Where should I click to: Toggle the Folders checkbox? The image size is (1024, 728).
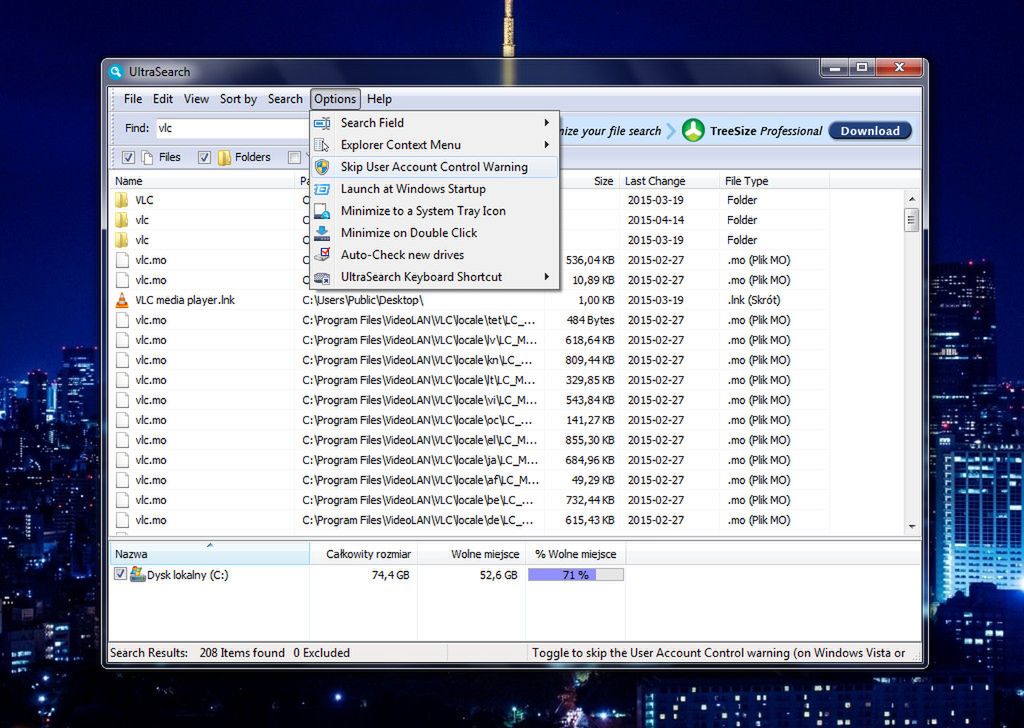[204, 157]
